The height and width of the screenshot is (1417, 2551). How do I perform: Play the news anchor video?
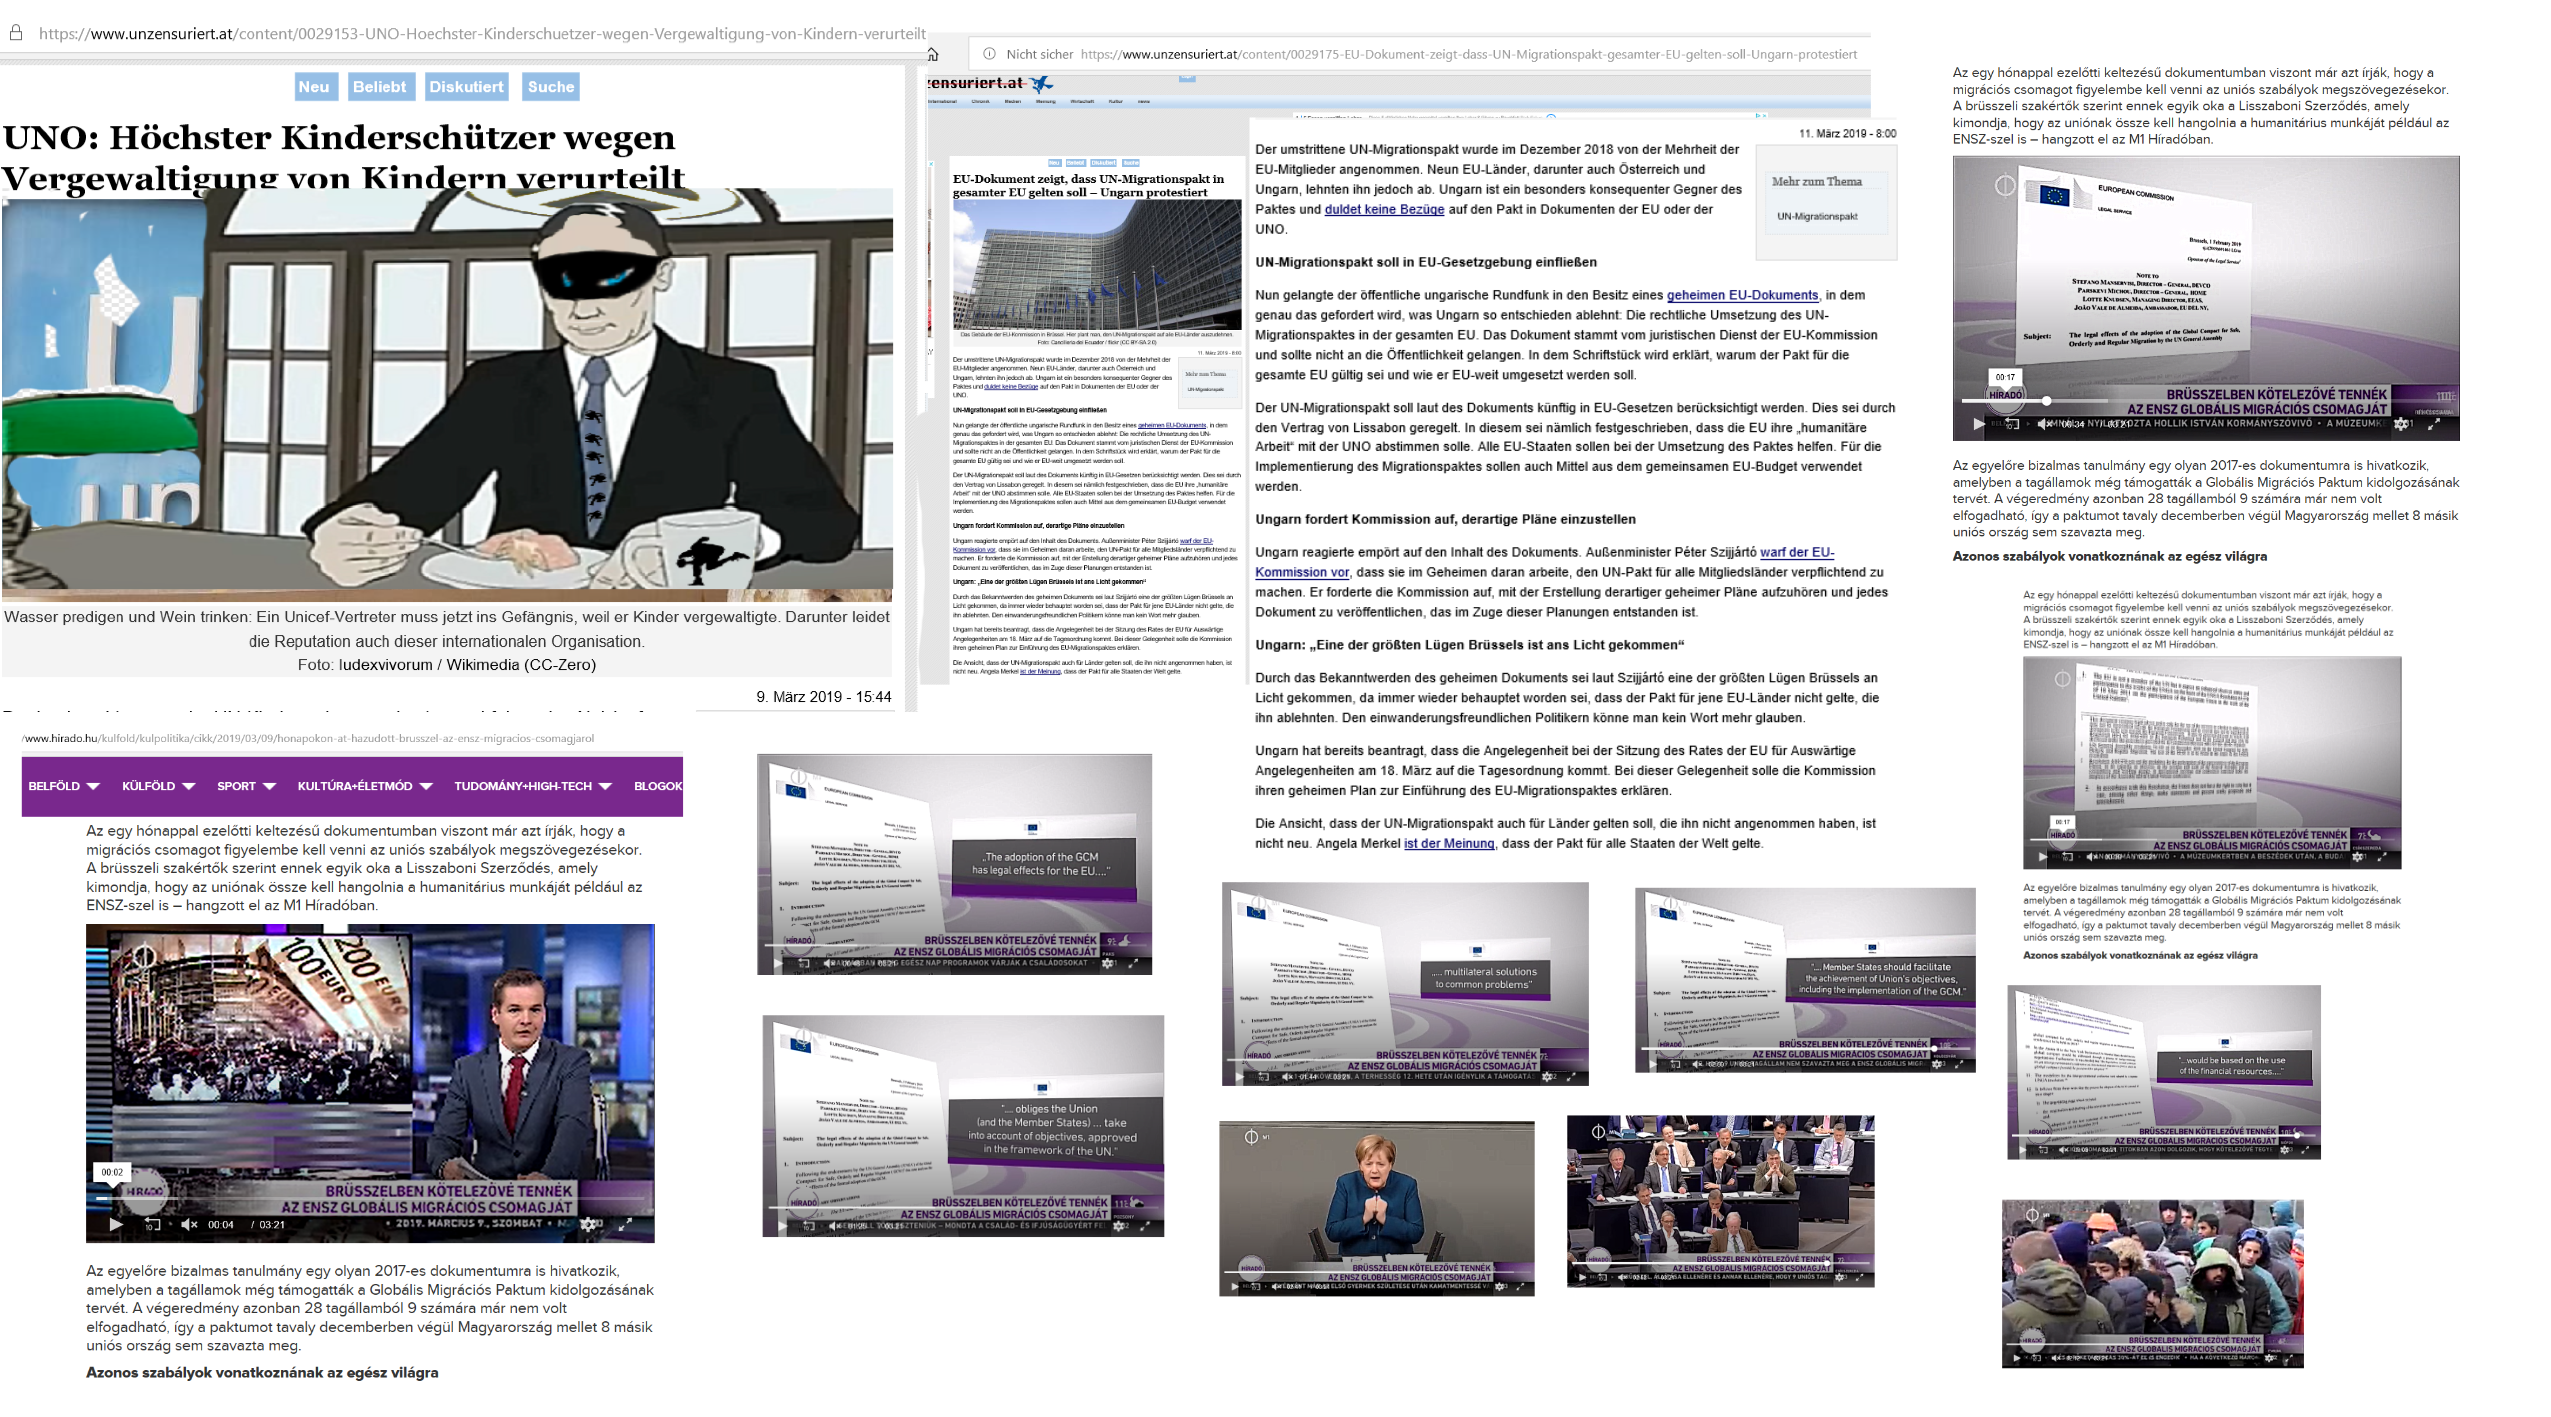pyautogui.click(x=116, y=1224)
